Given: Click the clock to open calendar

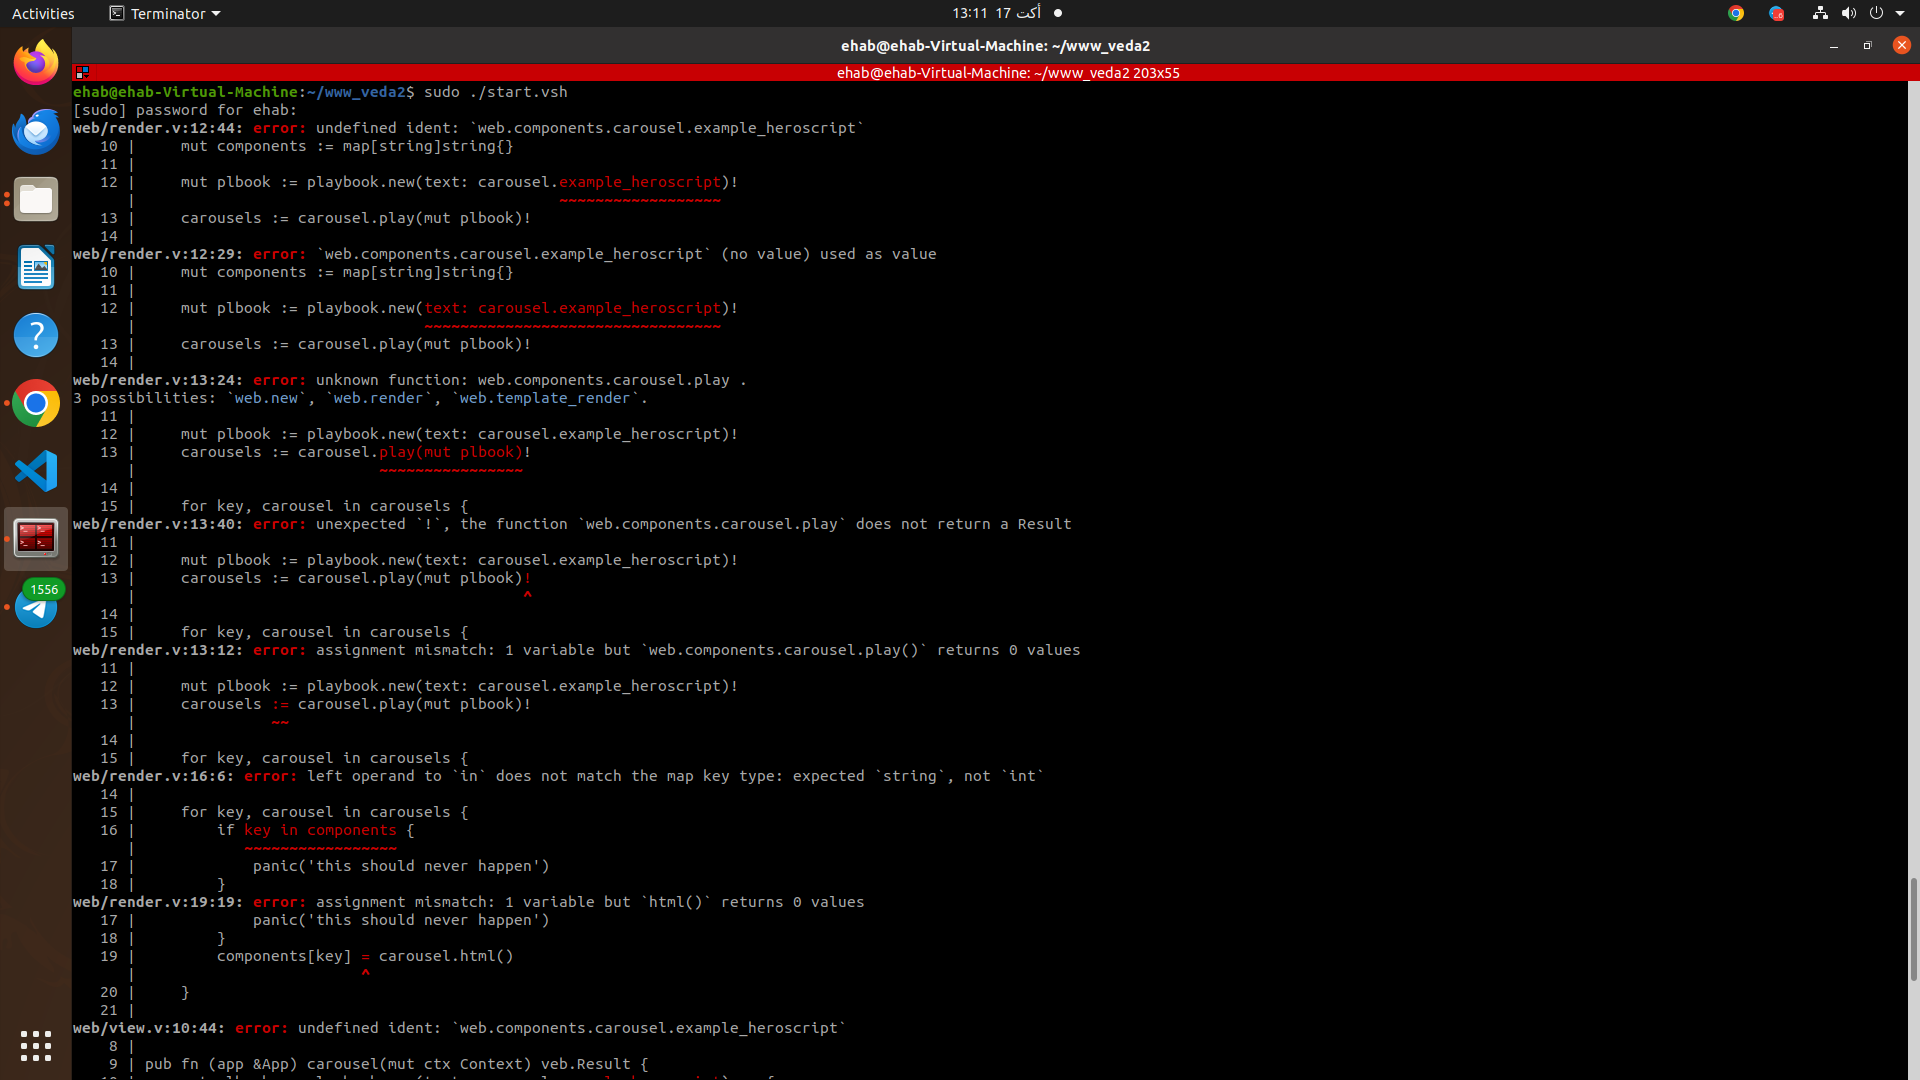Looking at the screenshot, I should (x=996, y=13).
